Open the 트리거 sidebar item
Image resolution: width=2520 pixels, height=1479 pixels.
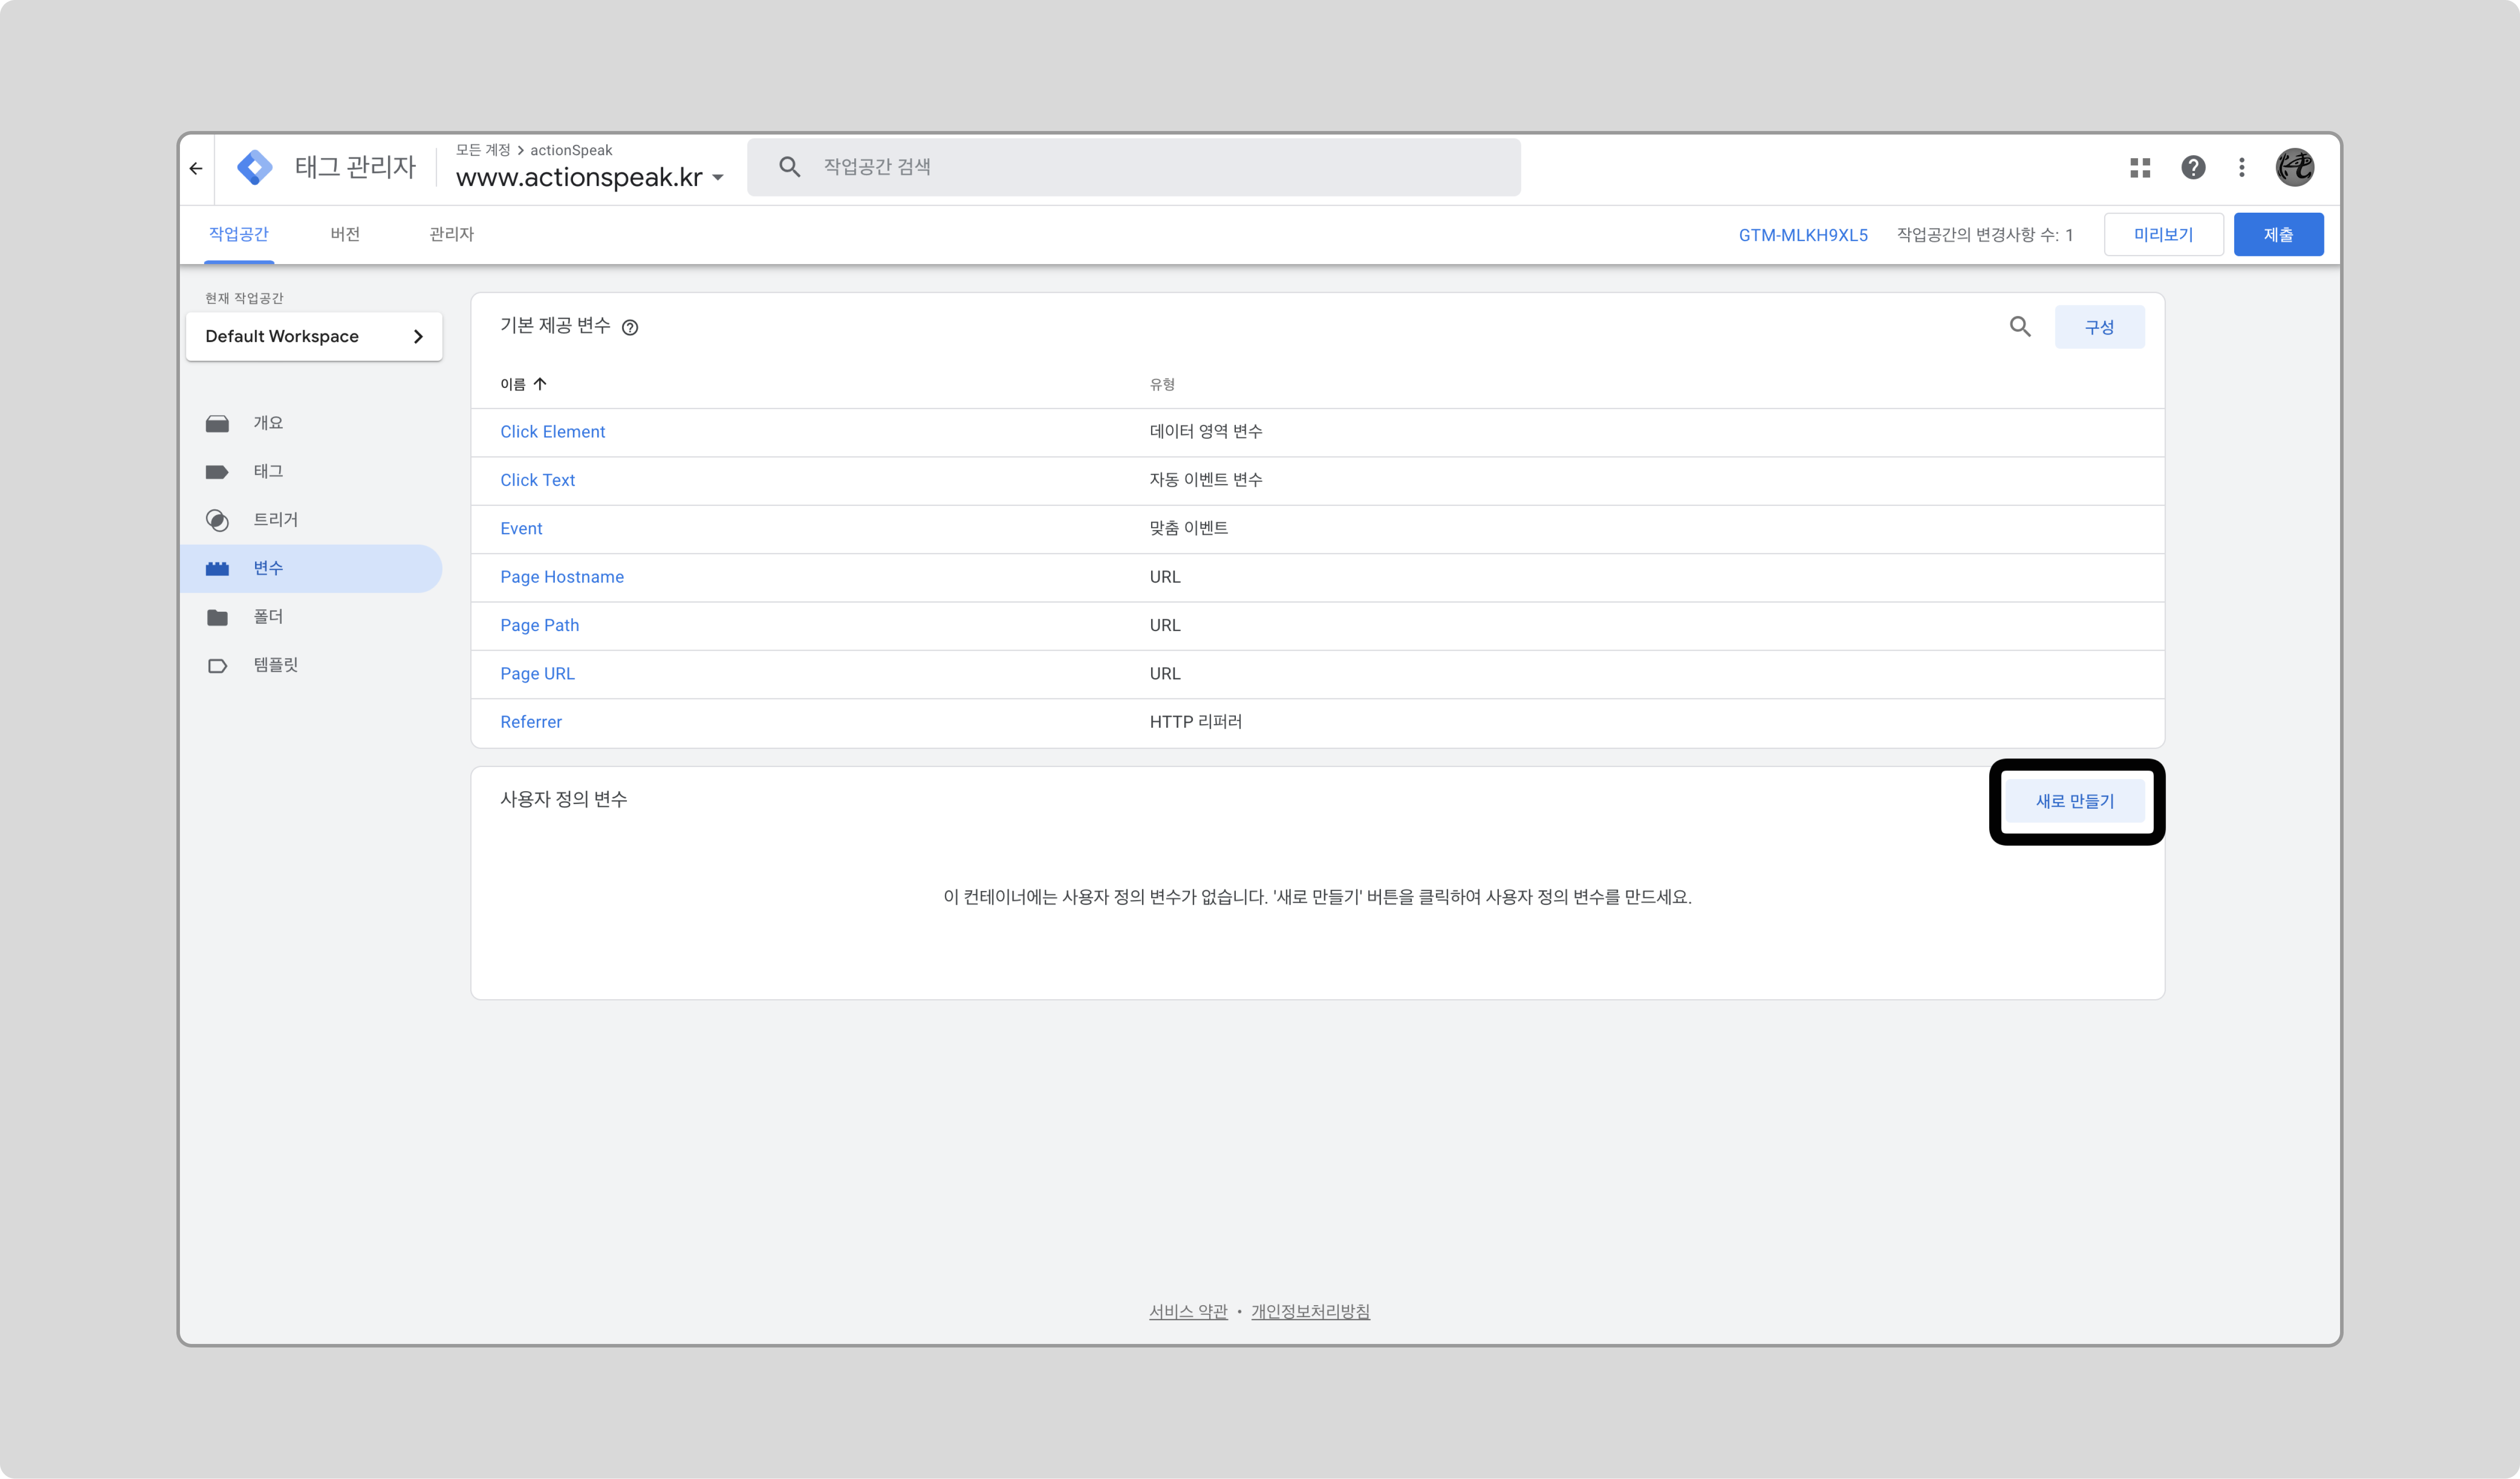click(311, 520)
